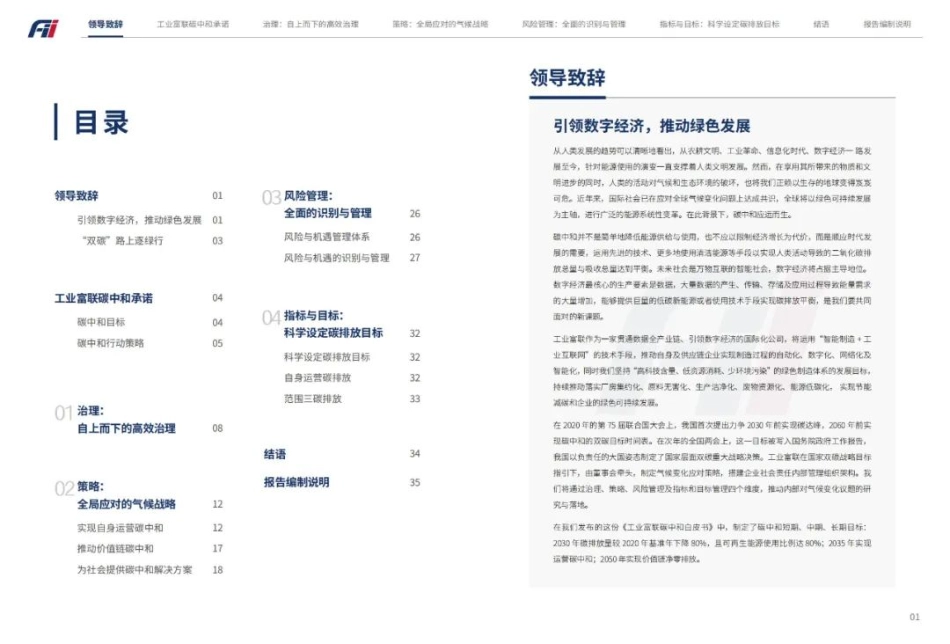Click the 目录 page title
This screenshot has width=950, height=644.
point(101,122)
